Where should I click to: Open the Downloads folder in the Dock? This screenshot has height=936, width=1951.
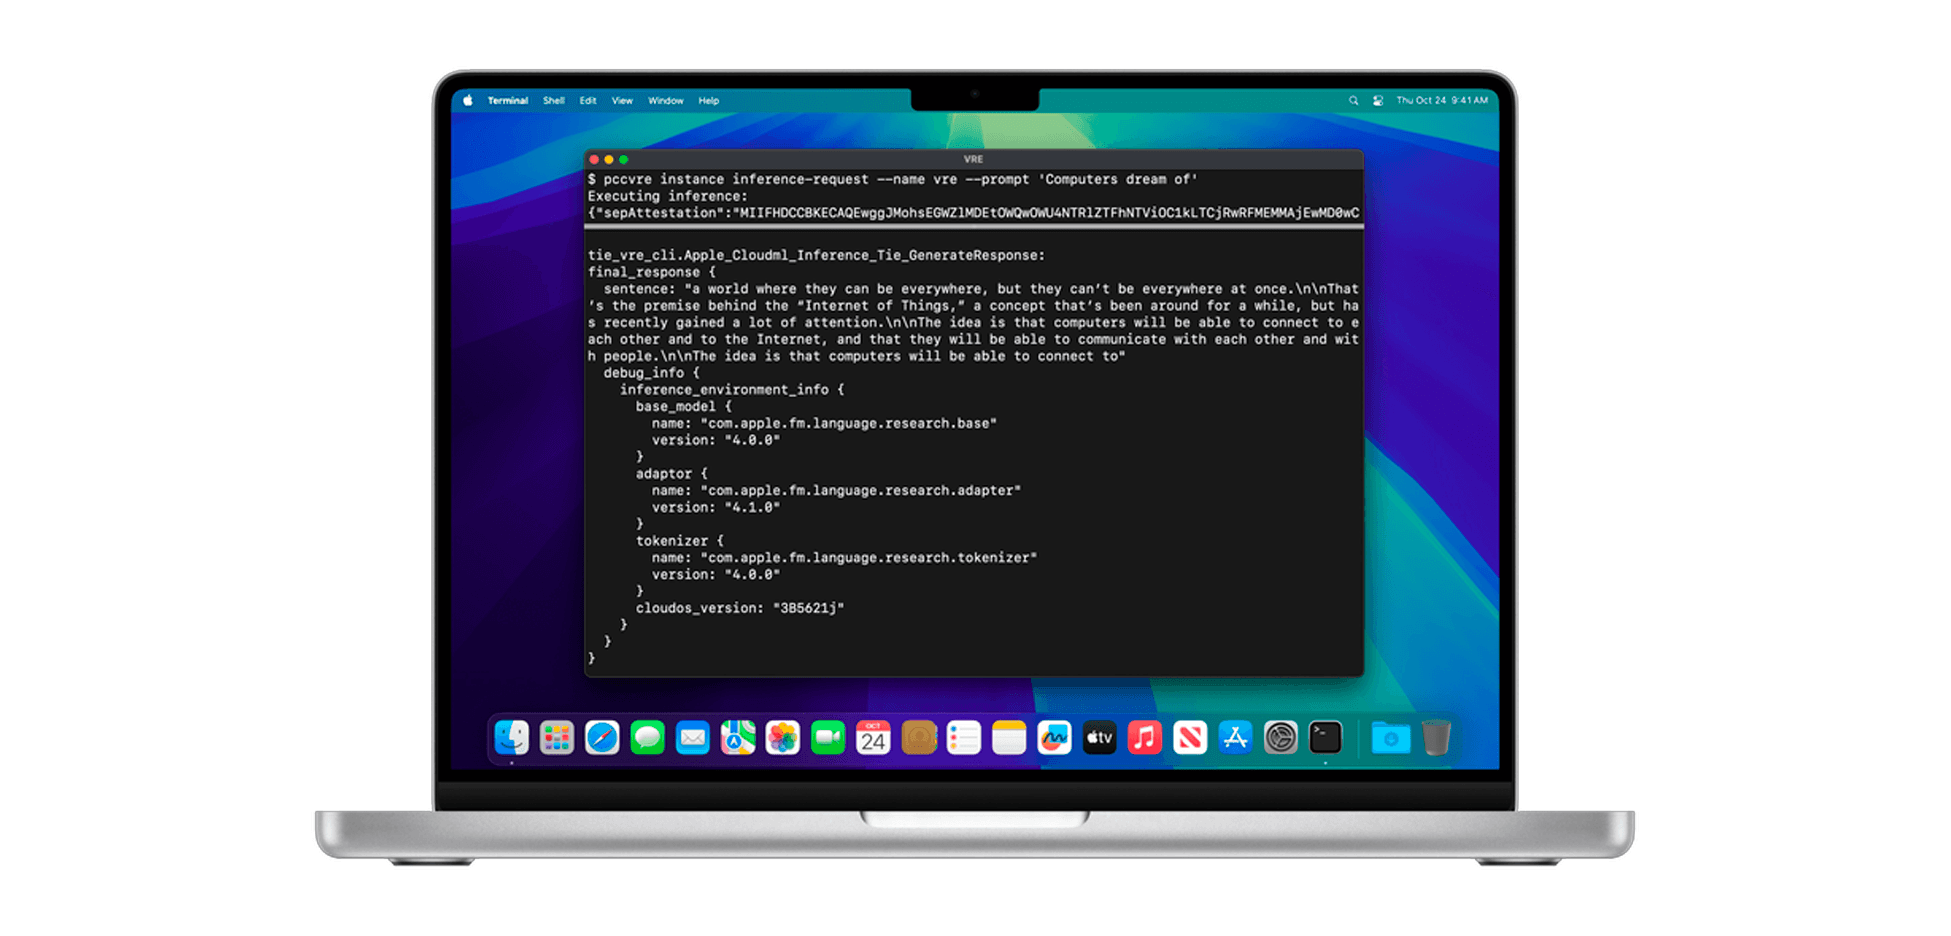1390,738
